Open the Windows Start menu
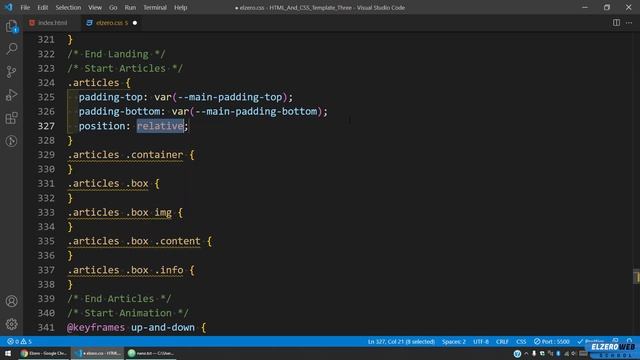The height and width of the screenshot is (360, 640). pyautogui.click(x=8, y=353)
